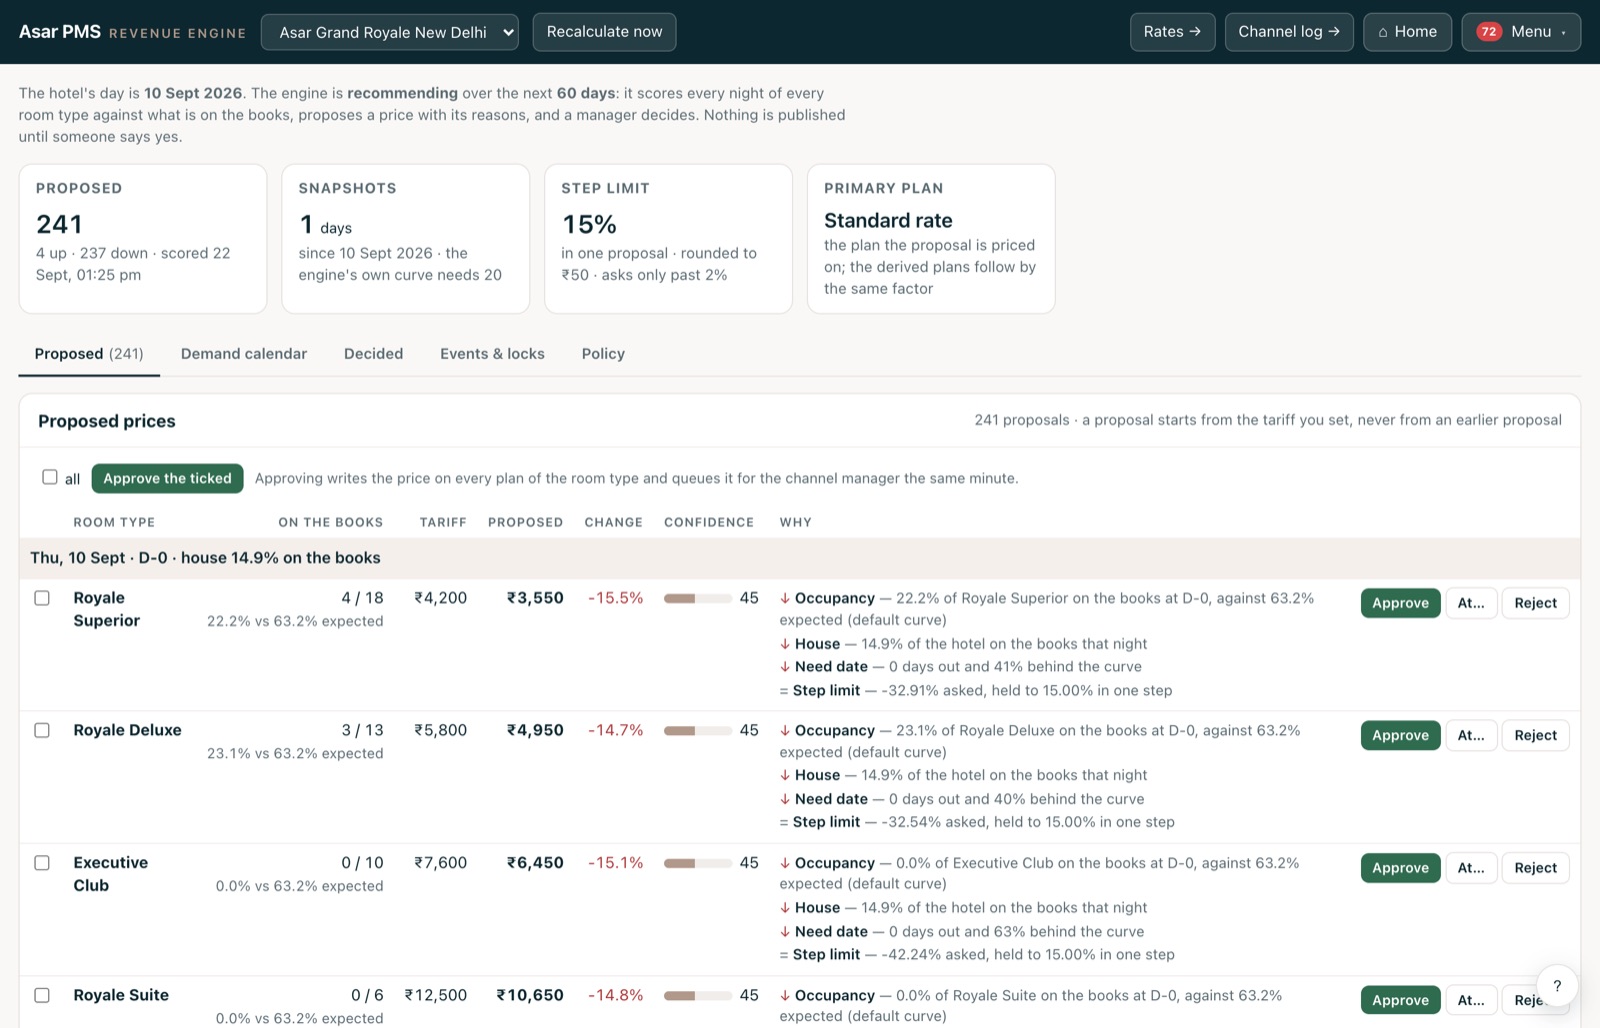Image resolution: width=1600 pixels, height=1028 pixels.
Task: Tick the Royale Deluxe row checkbox
Action: (x=42, y=730)
